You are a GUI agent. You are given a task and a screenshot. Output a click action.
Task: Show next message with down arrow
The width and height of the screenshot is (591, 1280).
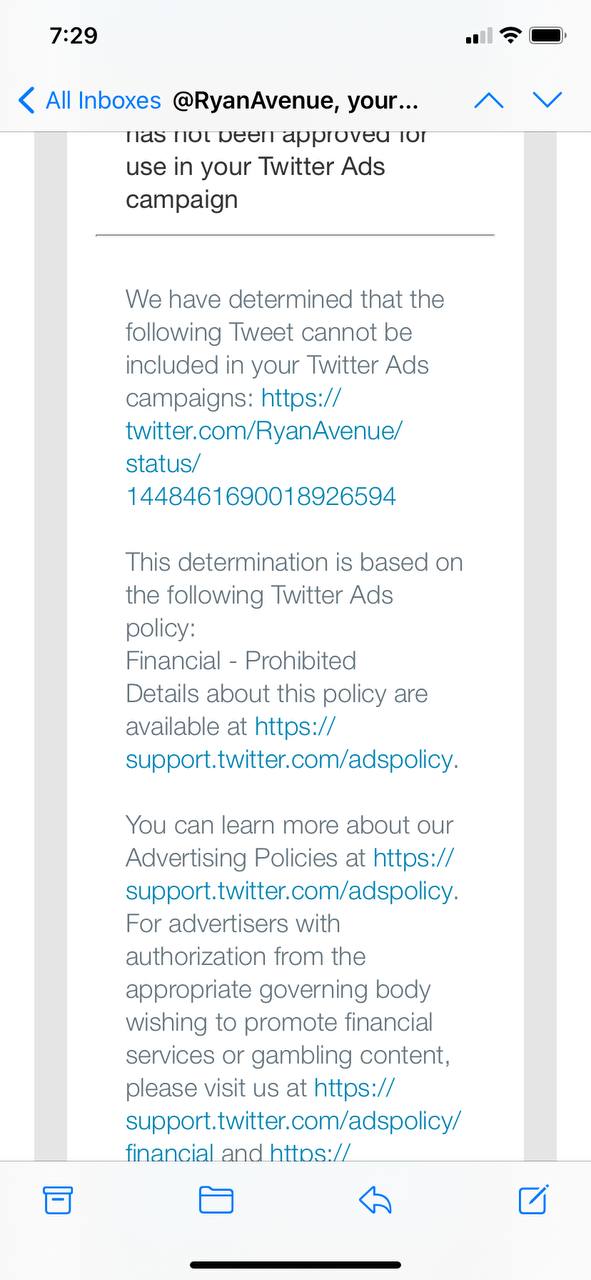548,100
